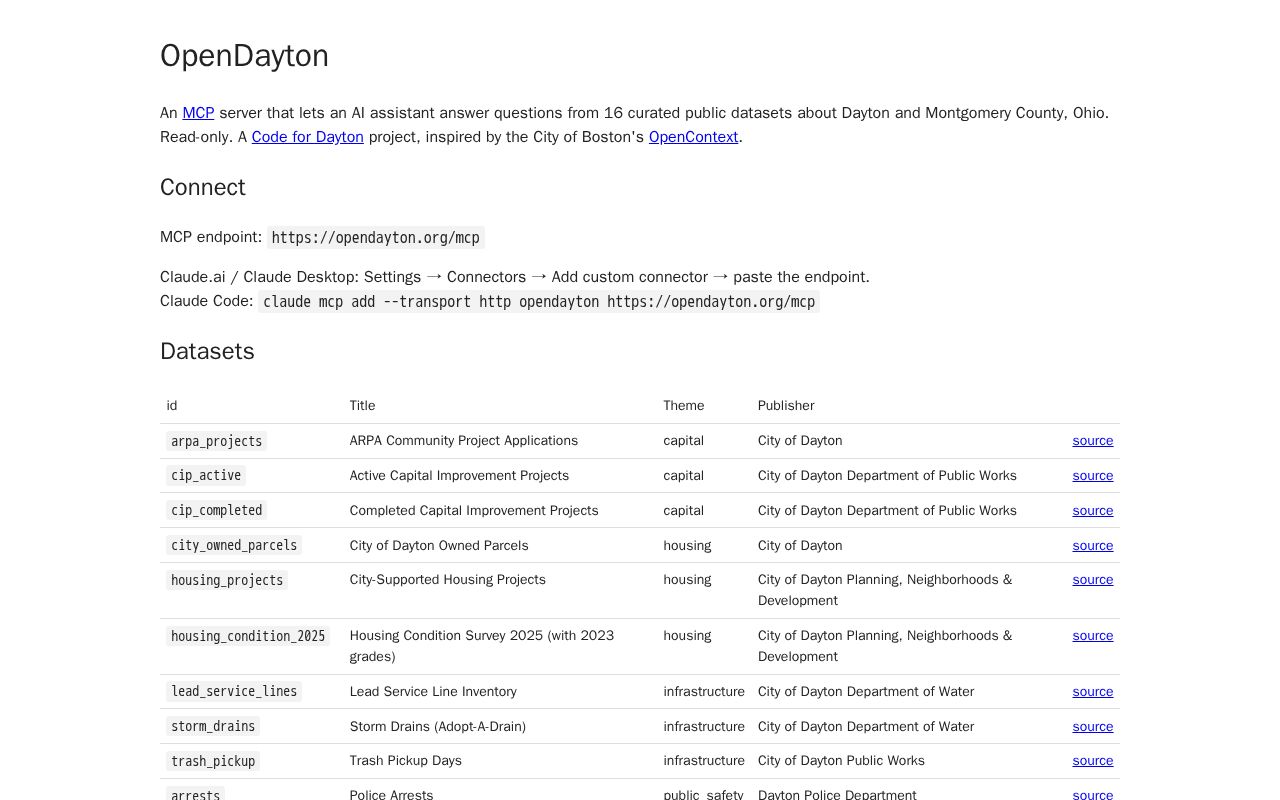Viewport: 1280px width, 800px height.
Task: Click the City of Dayton Public Works publisher
Action: pyautogui.click(x=841, y=761)
